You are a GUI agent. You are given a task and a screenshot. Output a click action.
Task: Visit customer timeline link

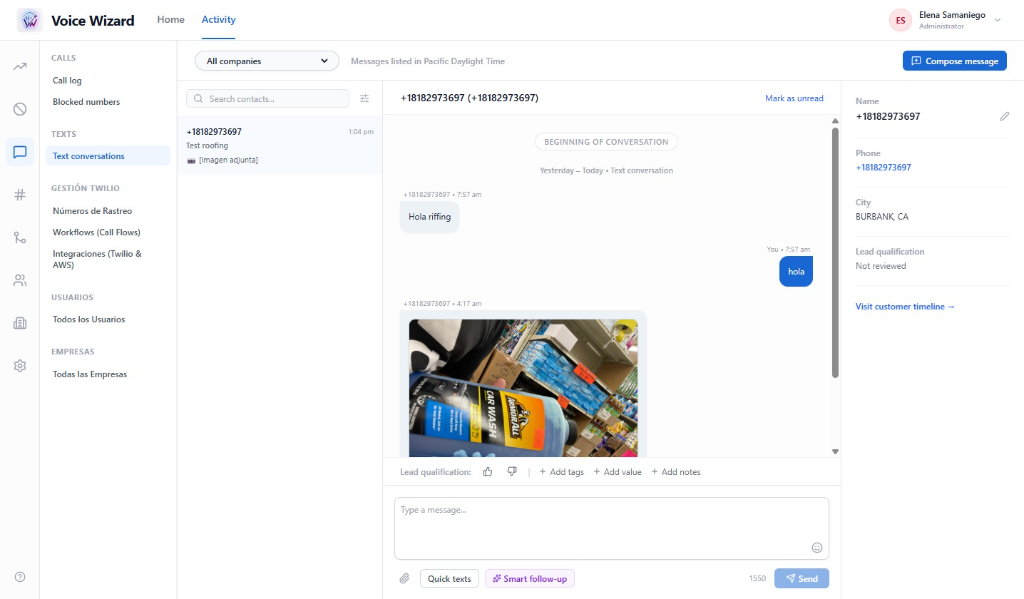(x=905, y=306)
